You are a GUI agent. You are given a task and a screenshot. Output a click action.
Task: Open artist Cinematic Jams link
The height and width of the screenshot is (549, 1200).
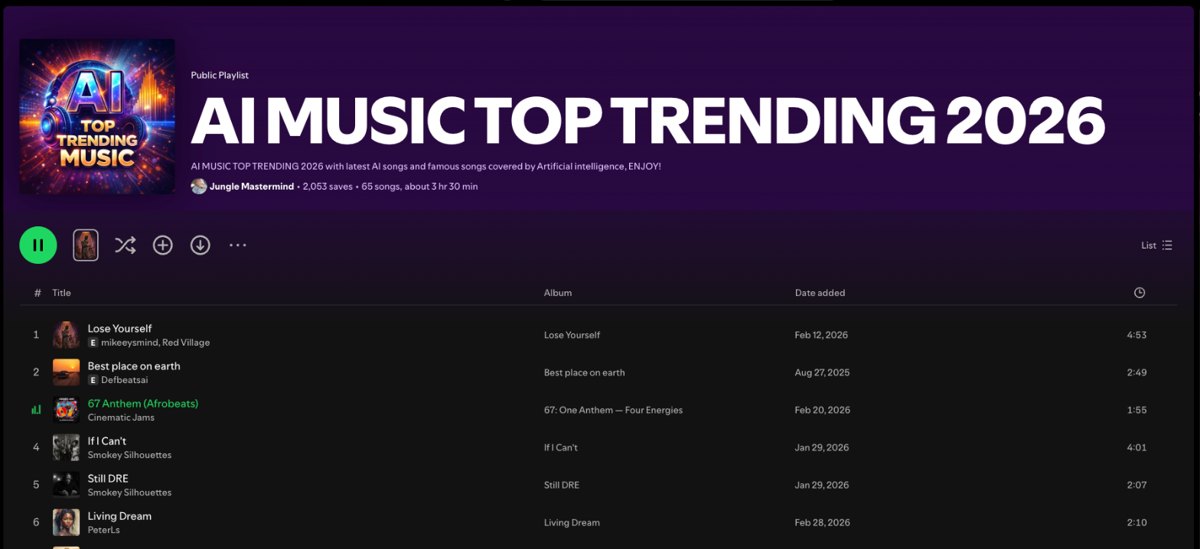click(x=121, y=417)
